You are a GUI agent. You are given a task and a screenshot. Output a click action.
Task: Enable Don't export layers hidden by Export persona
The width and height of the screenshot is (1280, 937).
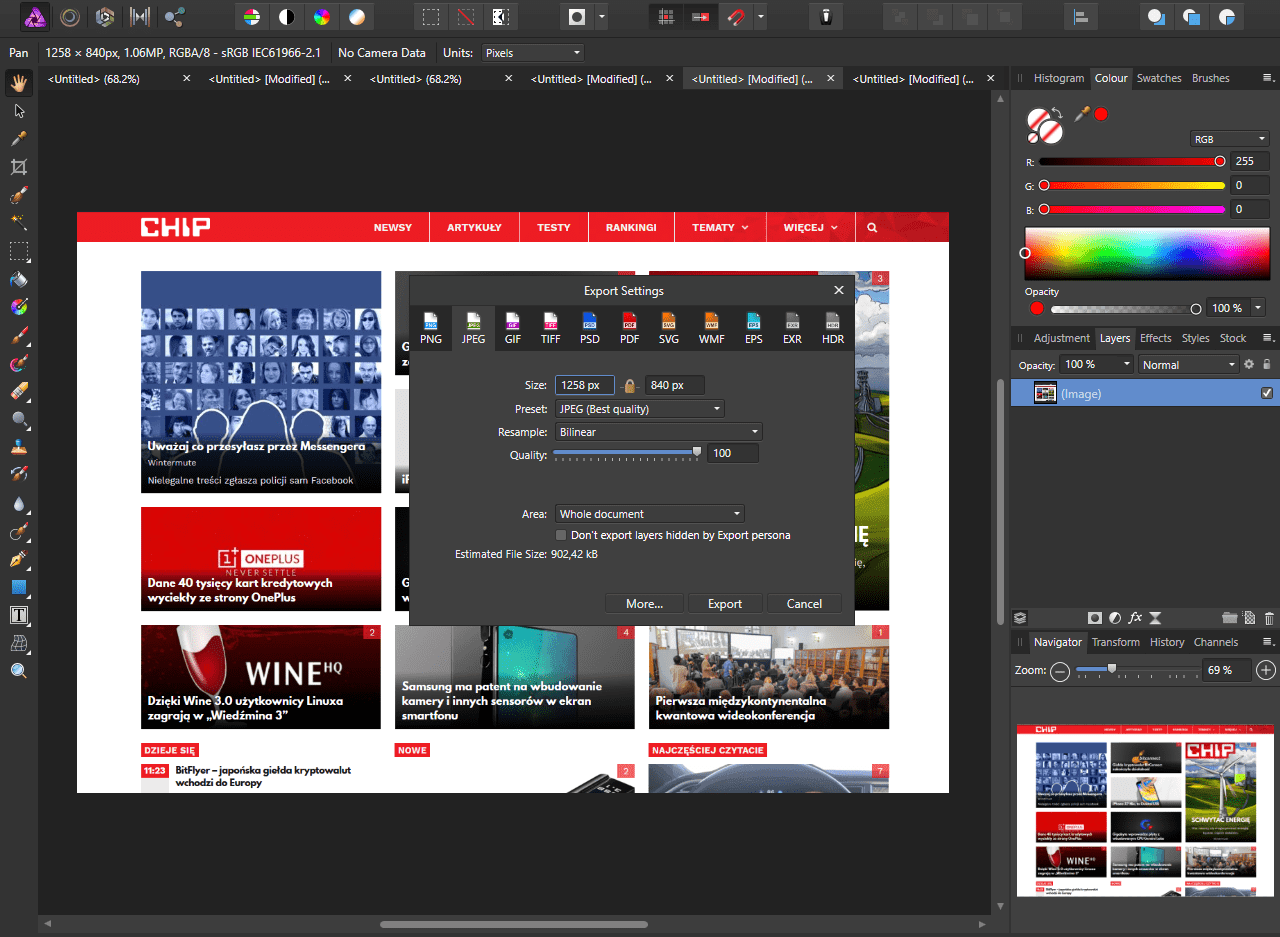pos(561,536)
